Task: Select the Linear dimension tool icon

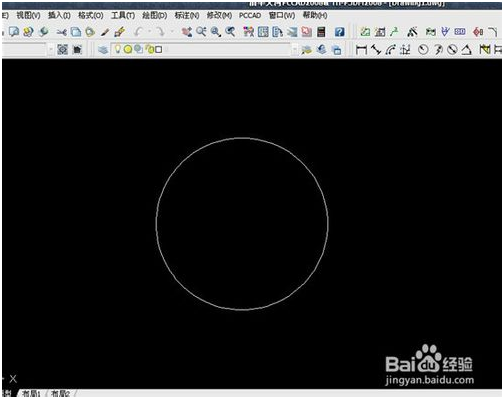Action: (x=361, y=50)
